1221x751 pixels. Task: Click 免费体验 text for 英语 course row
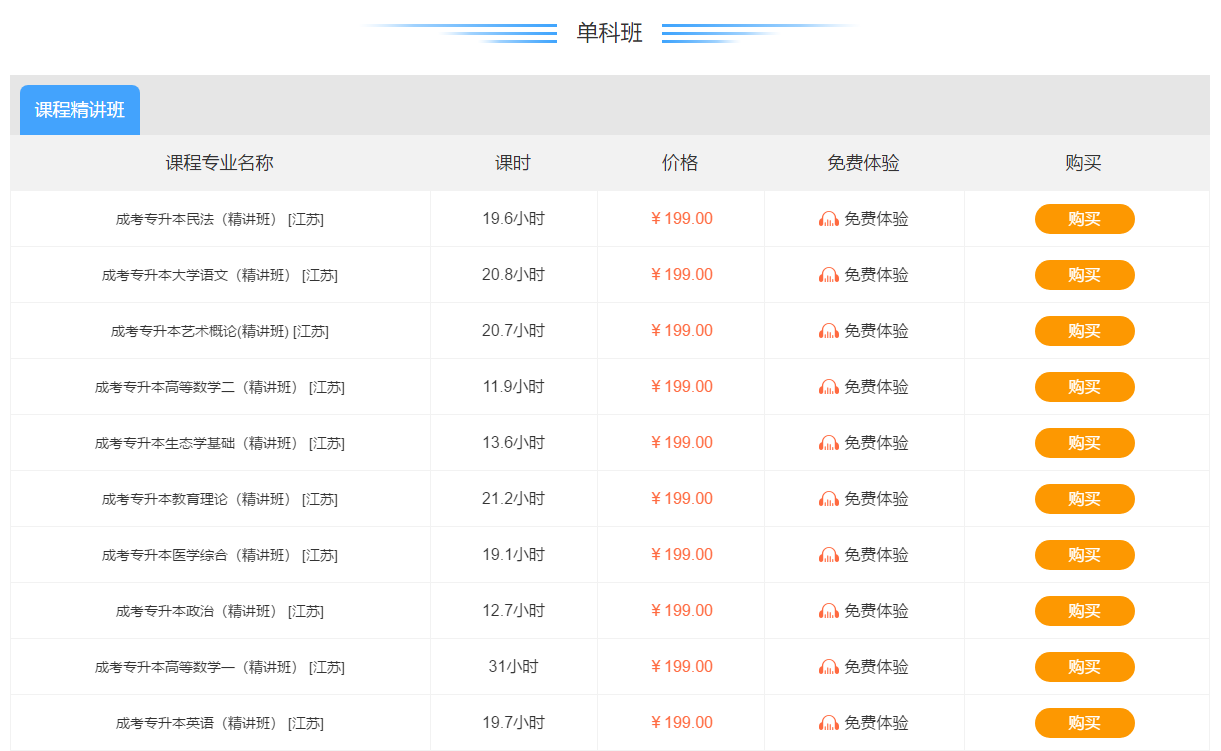click(x=874, y=722)
